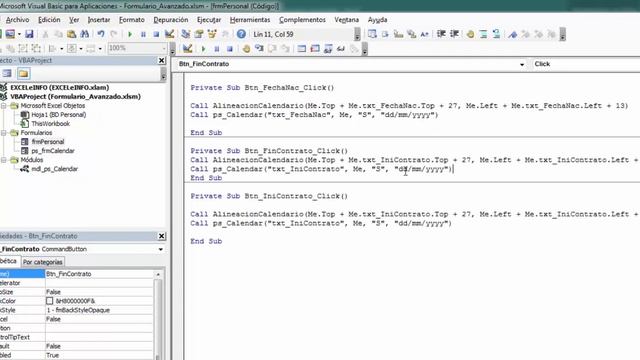Viewport: 640px width, 360px height.
Task: Open the Archivo menu
Action: click(18, 20)
